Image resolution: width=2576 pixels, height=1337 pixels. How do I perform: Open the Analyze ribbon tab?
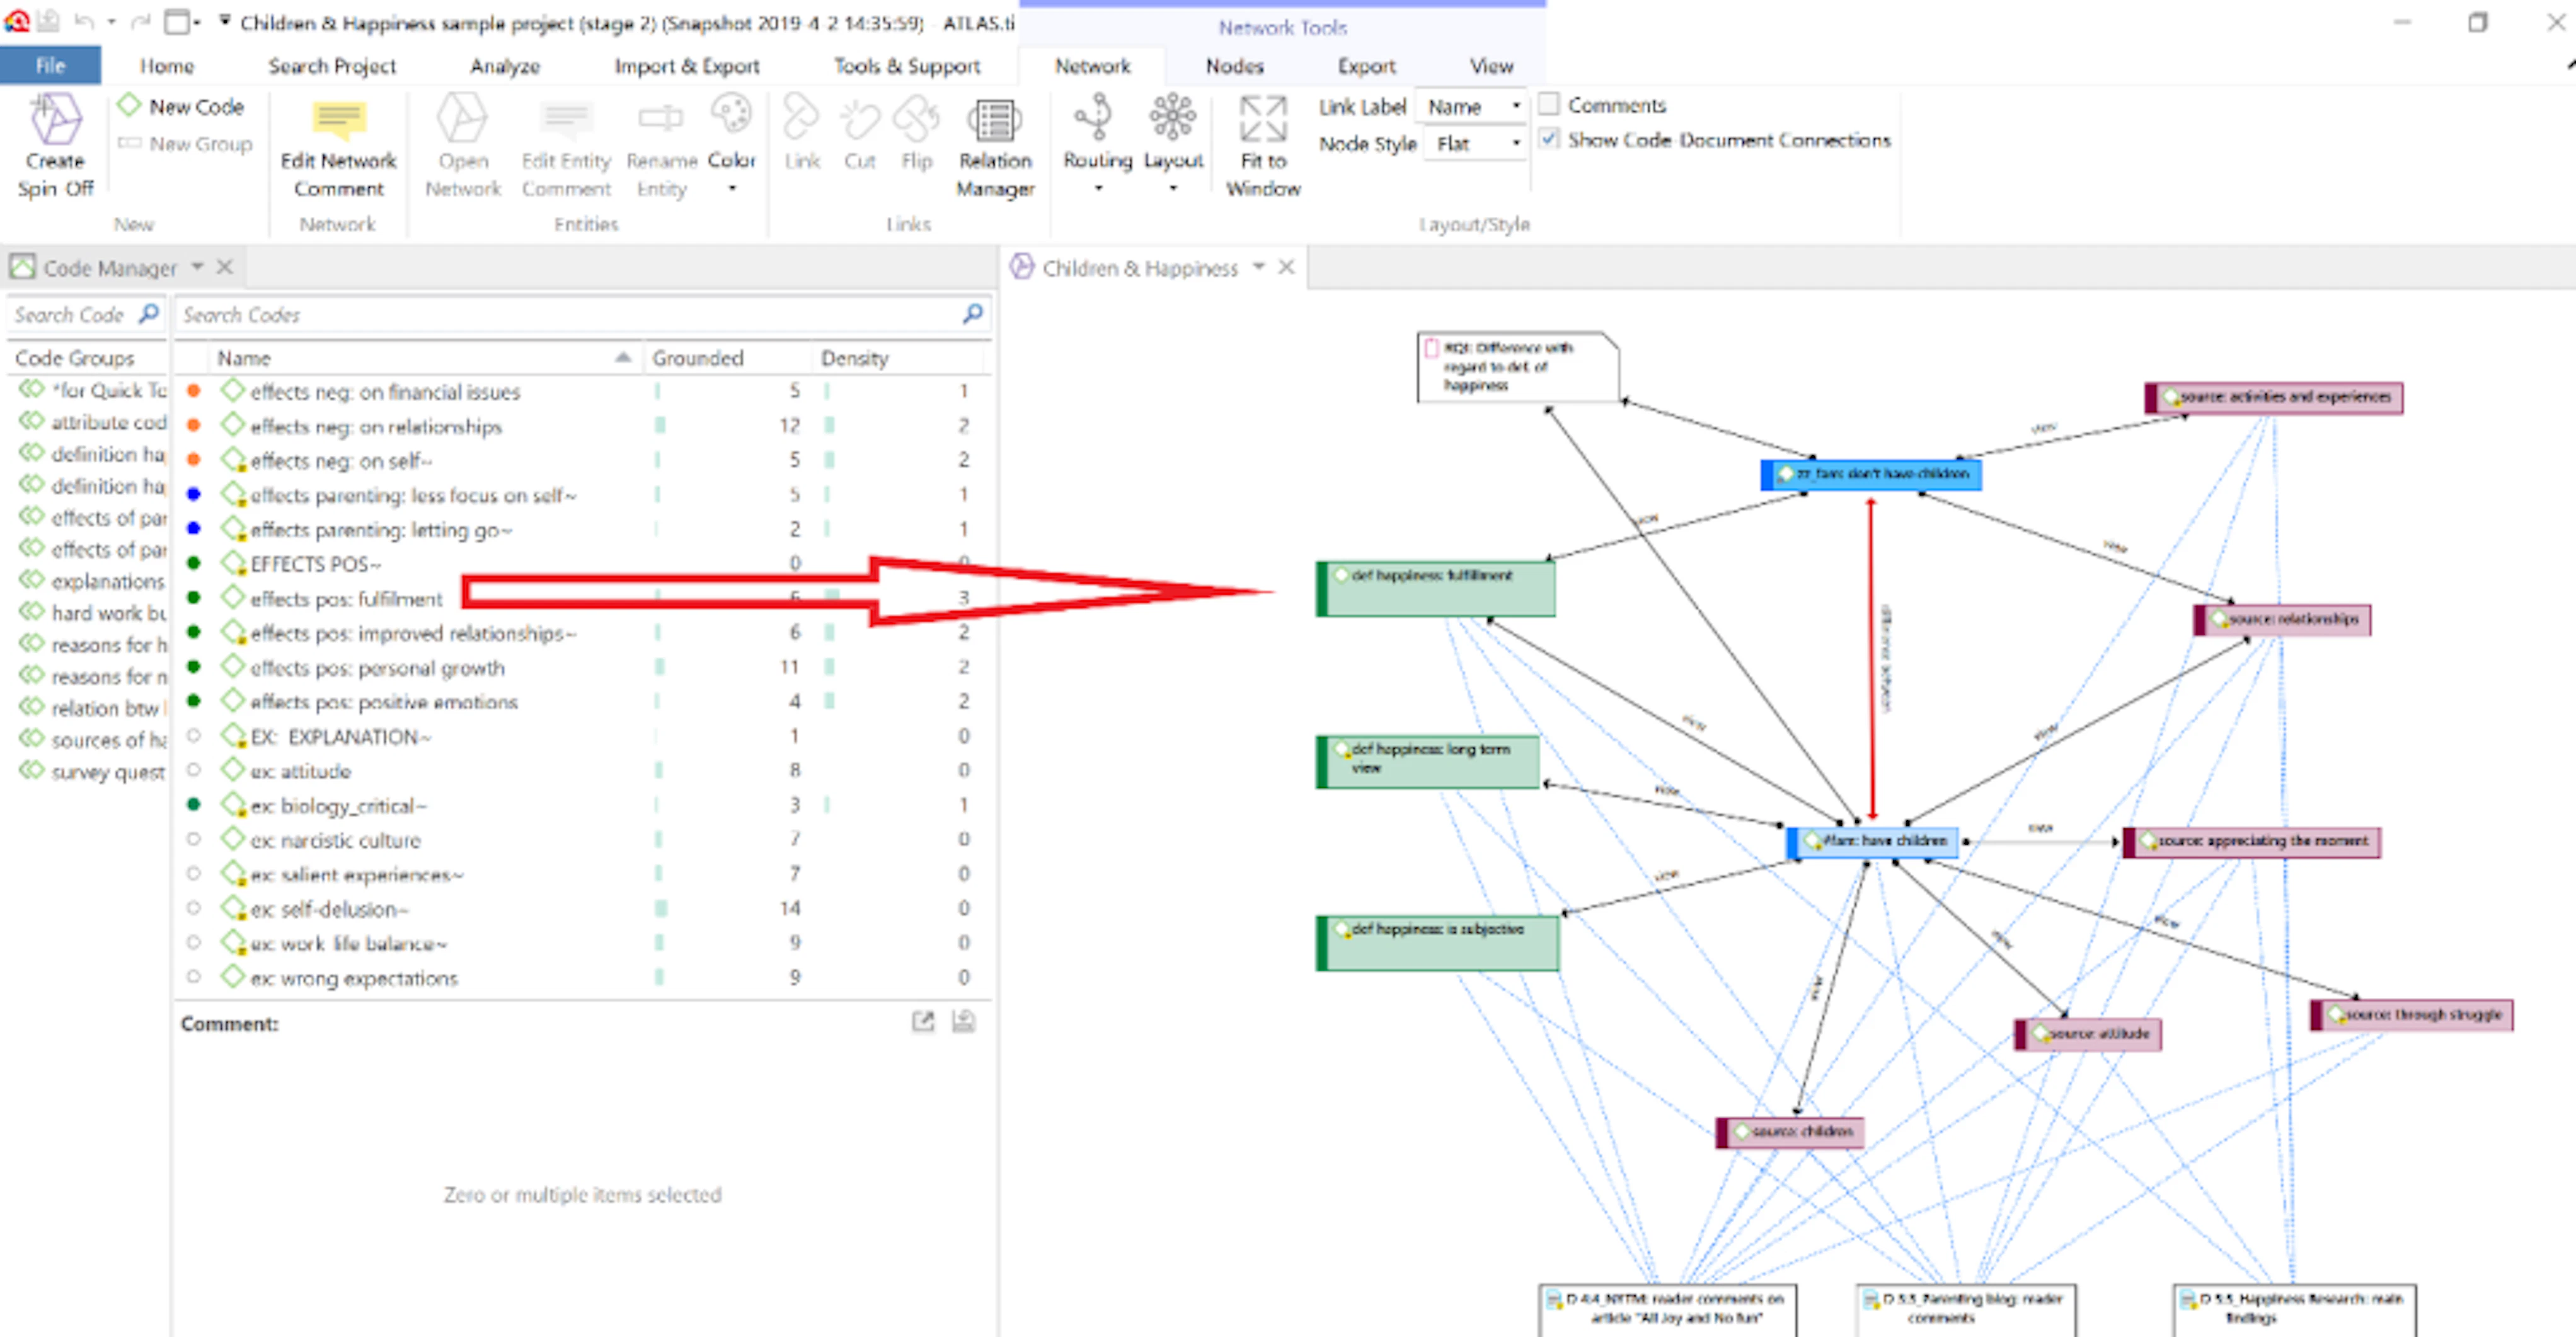pyautogui.click(x=505, y=66)
